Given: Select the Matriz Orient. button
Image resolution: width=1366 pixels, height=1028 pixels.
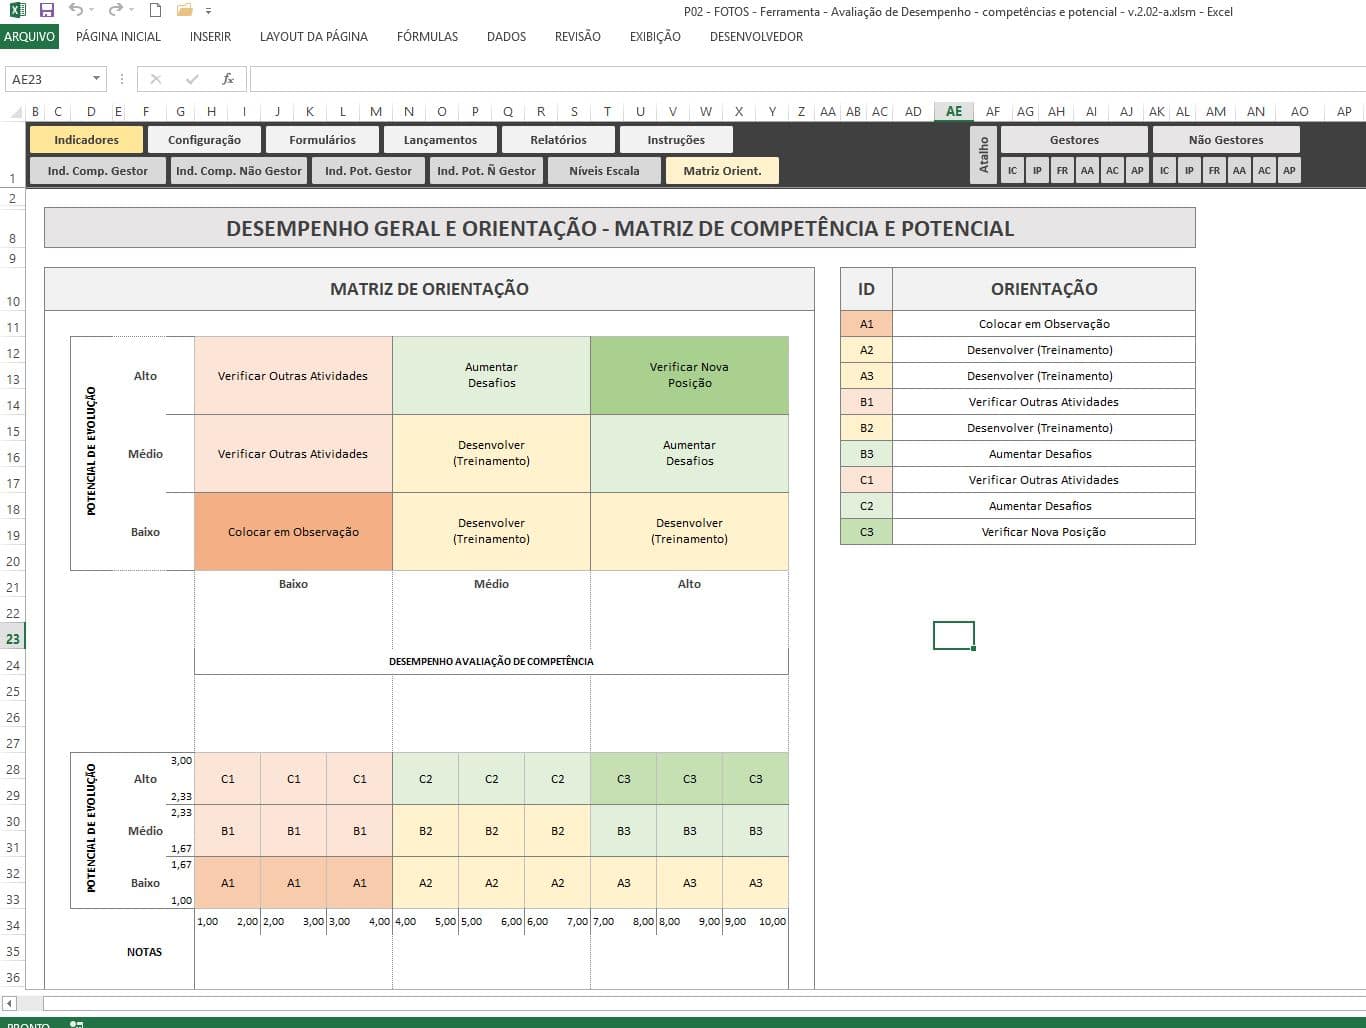Looking at the screenshot, I should [x=722, y=171].
